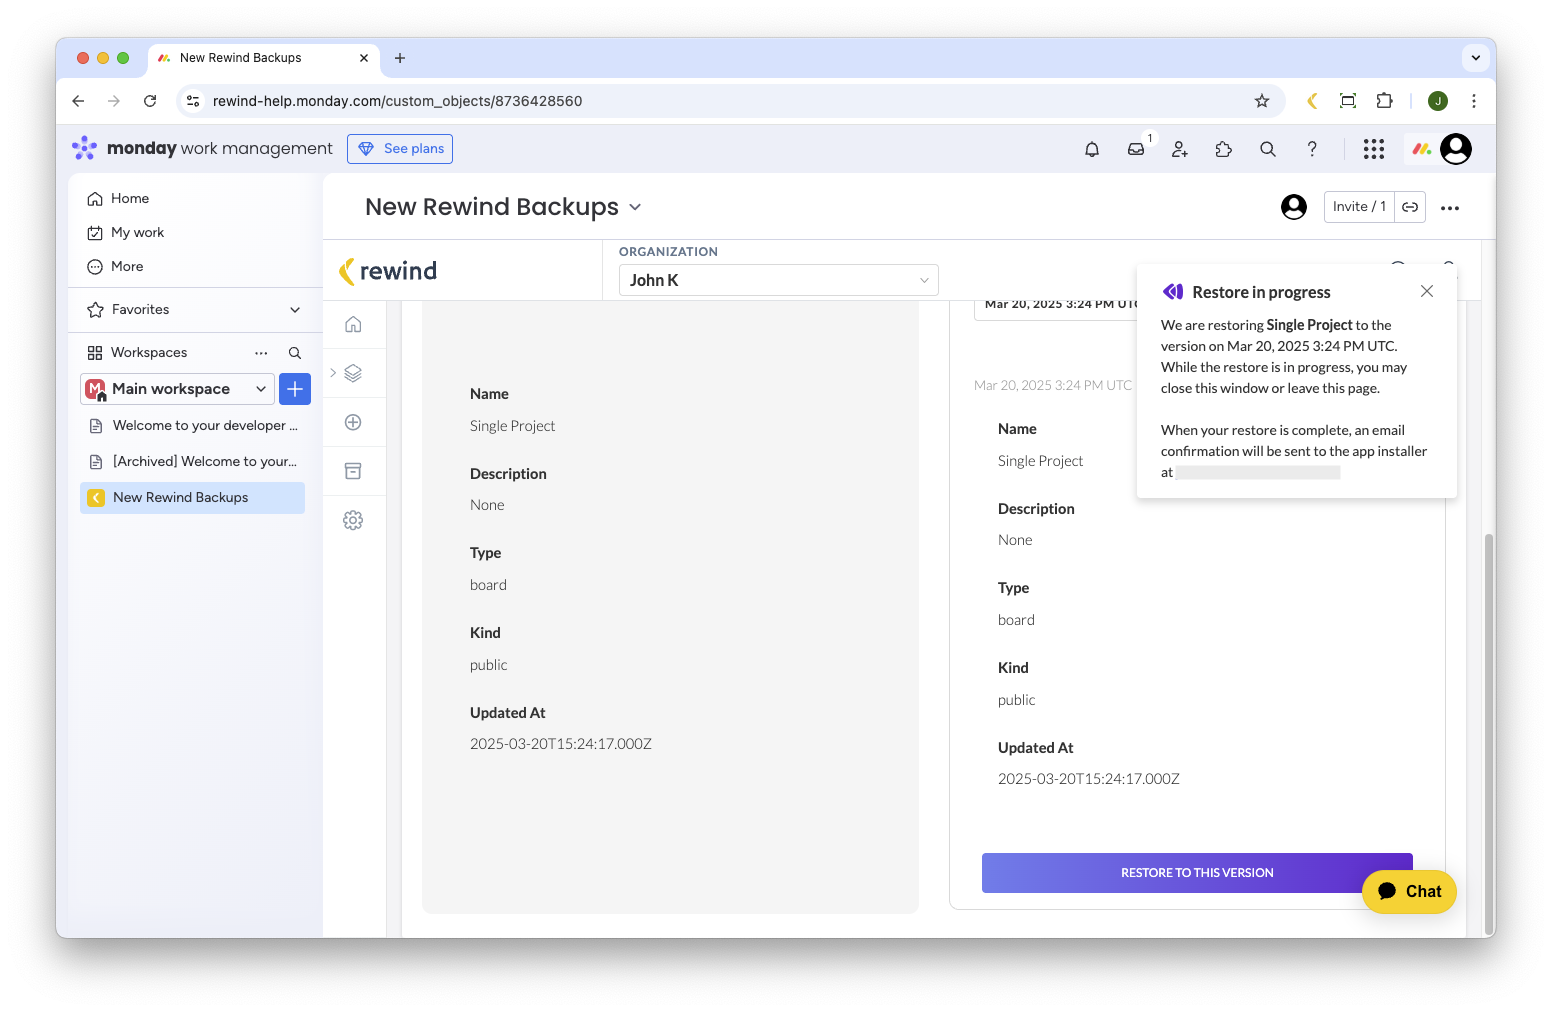Open the Chat support button
The image size is (1552, 1012).
[x=1409, y=892]
